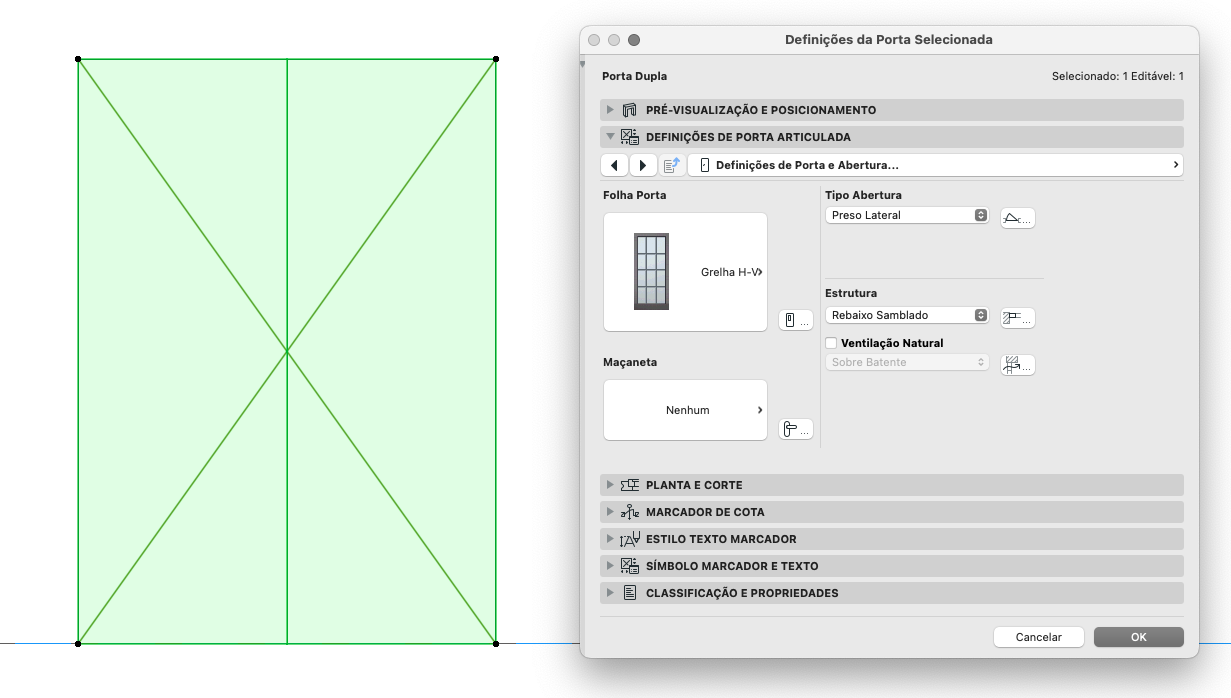Click the Cancelar button
The height and width of the screenshot is (698, 1231).
[x=1038, y=637]
